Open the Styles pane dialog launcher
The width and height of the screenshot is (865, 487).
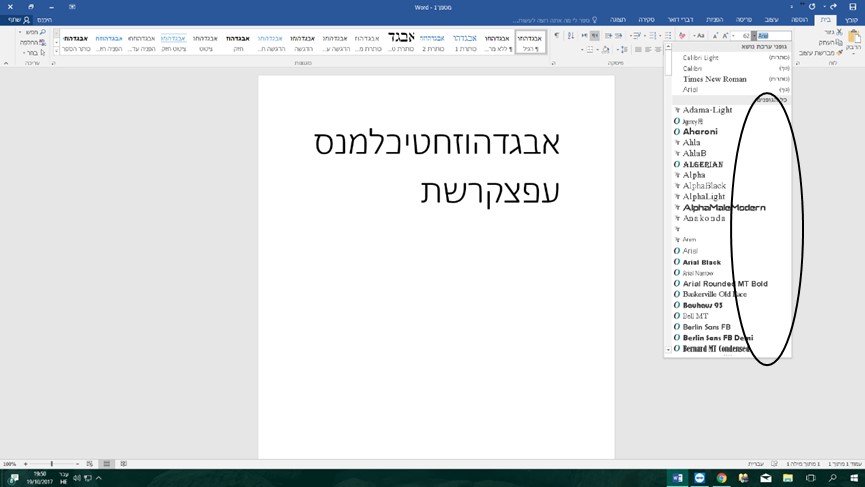point(54,63)
